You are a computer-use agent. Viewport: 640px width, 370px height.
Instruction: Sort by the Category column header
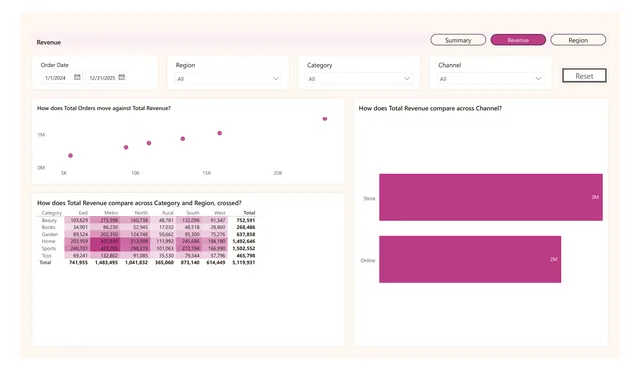point(51,213)
